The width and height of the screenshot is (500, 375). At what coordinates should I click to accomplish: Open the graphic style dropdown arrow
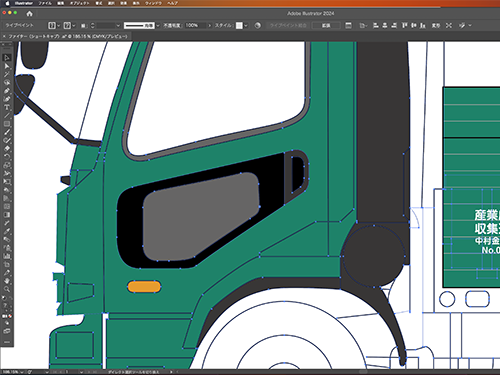[x=246, y=25]
